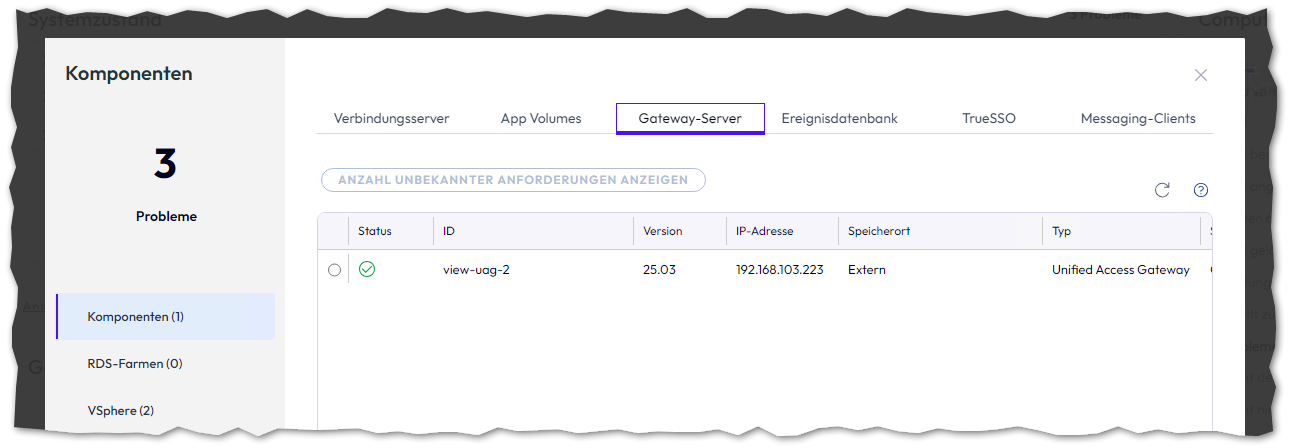Click the green status checkmark for view-uag-2

tap(367, 270)
